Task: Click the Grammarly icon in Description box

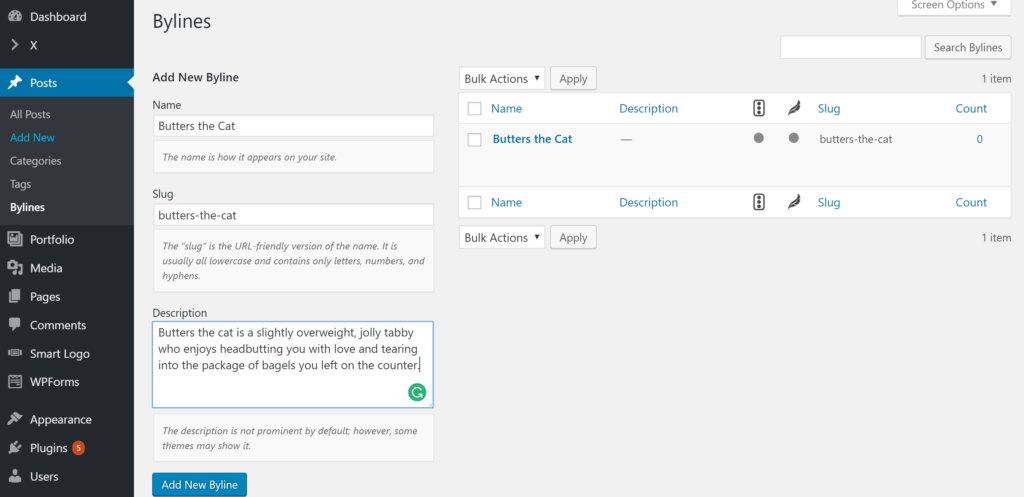Action: [x=417, y=392]
